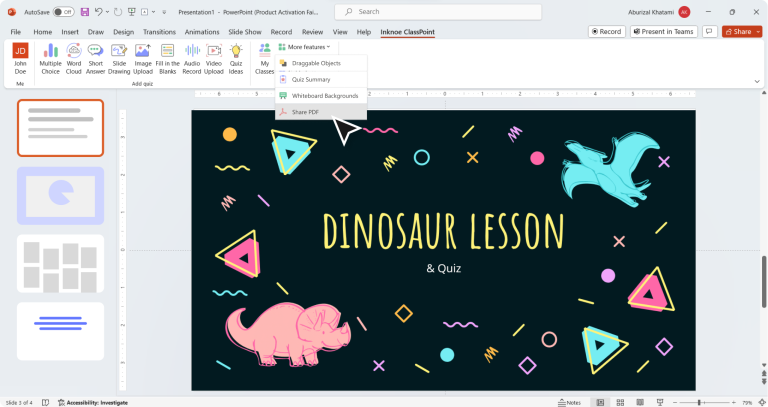Collapse the ribbon using the chevron

pos(757,83)
